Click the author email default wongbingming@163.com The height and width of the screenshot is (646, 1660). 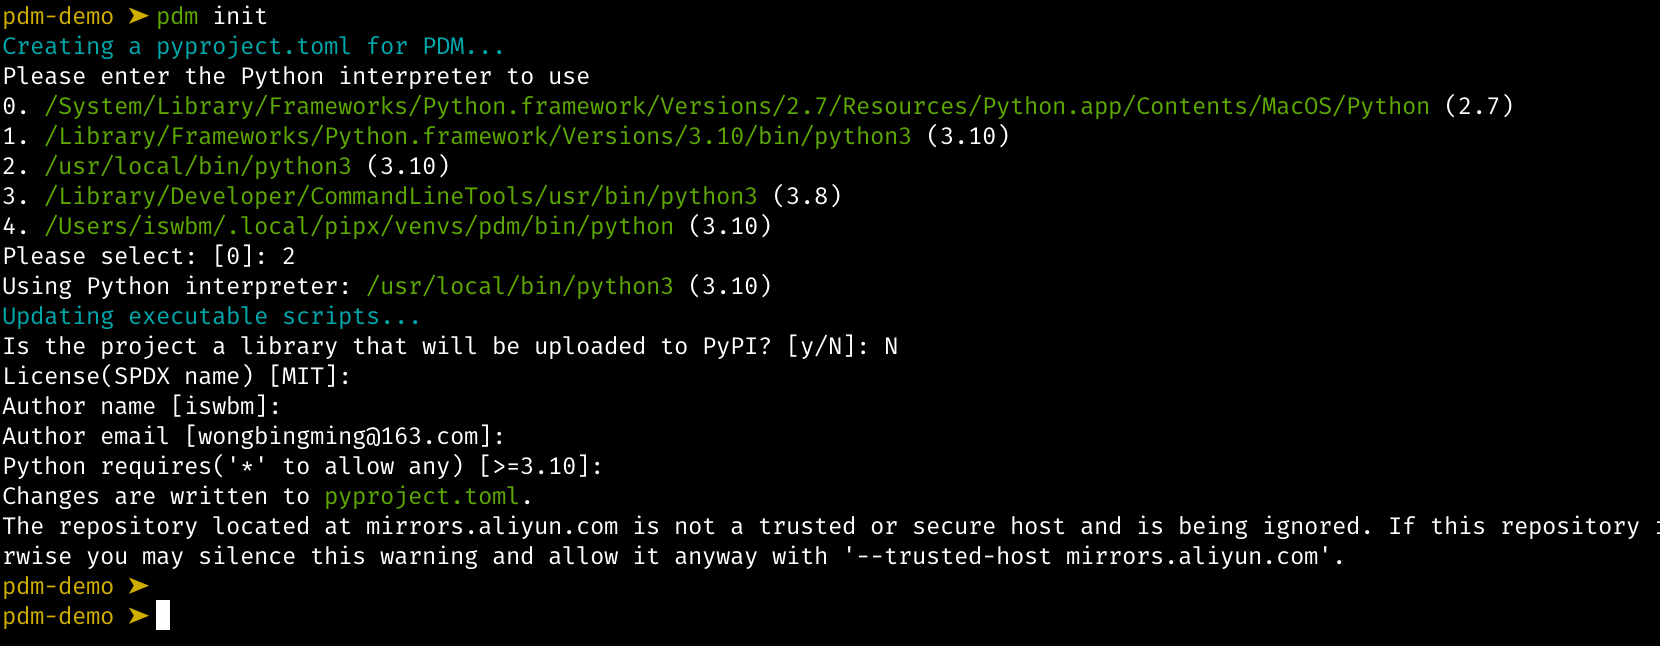[x=338, y=437]
